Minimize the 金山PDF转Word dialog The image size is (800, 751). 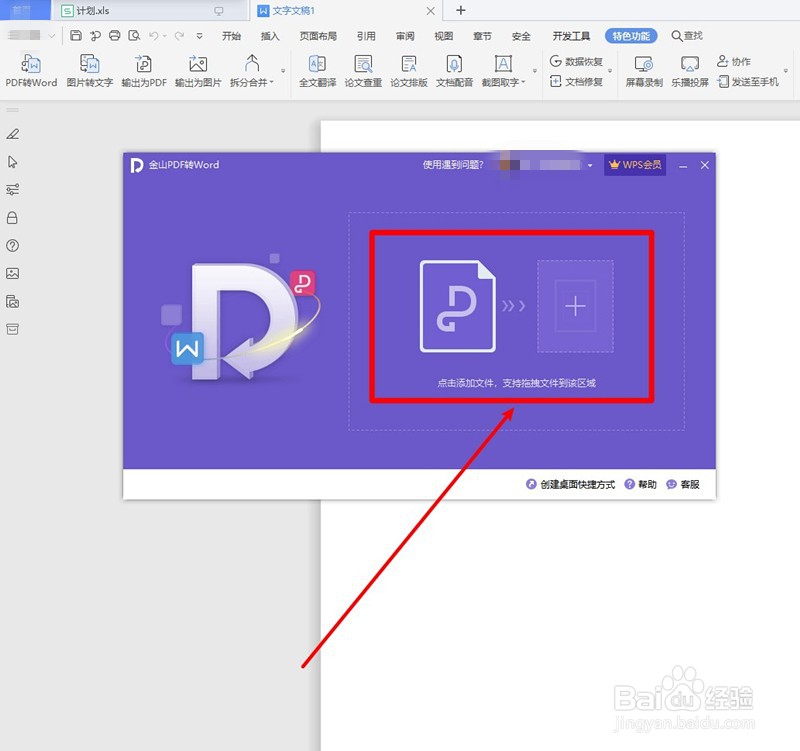[683, 165]
